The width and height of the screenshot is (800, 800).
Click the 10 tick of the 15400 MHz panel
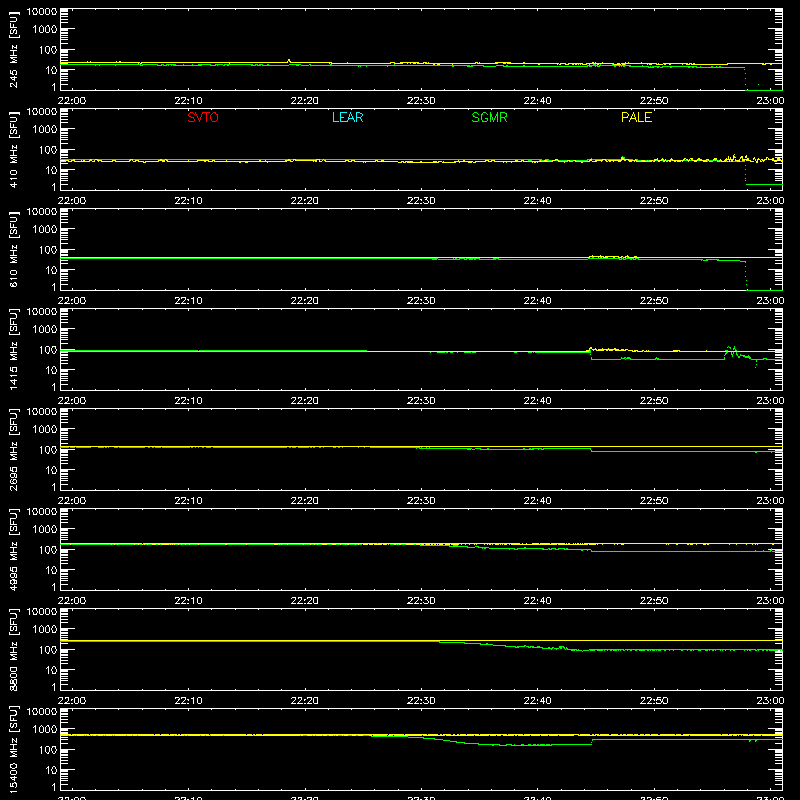51,770
